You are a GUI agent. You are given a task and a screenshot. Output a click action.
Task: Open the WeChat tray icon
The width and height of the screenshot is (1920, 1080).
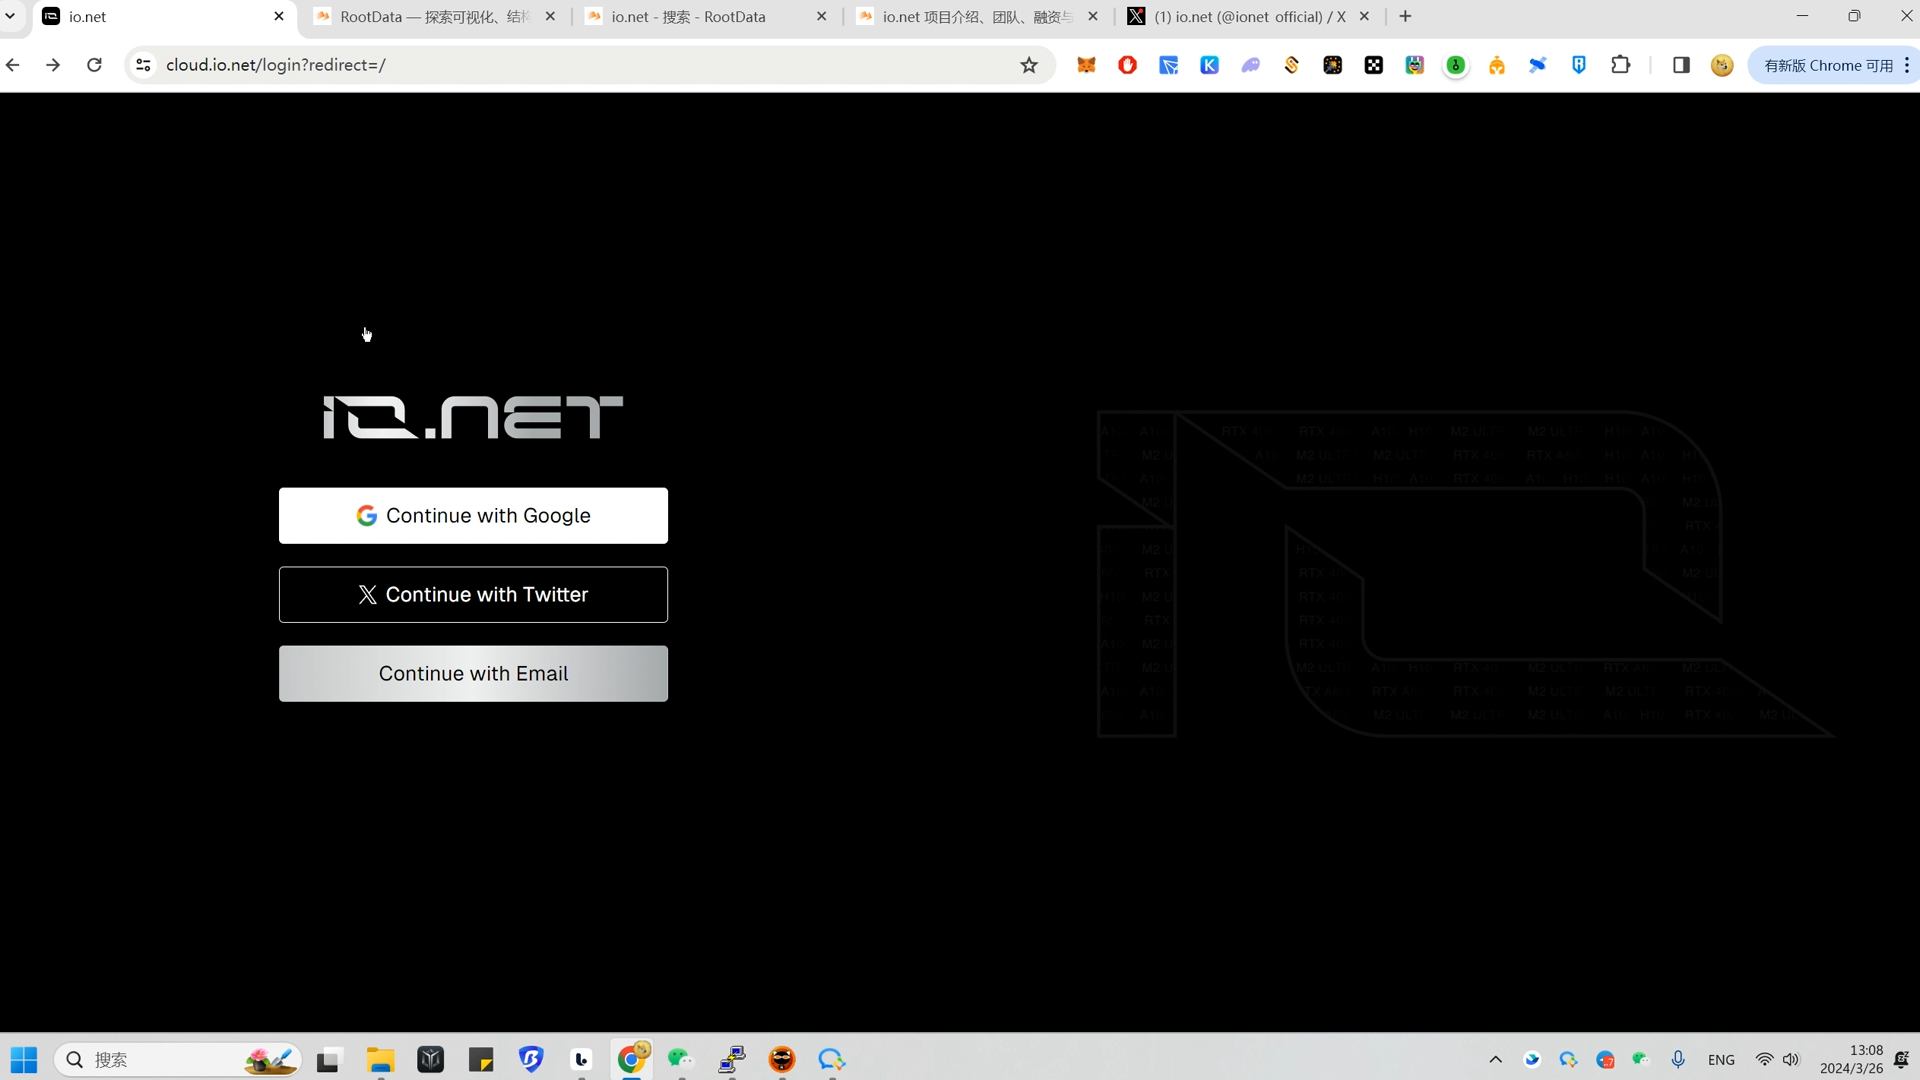(x=1641, y=1060)
